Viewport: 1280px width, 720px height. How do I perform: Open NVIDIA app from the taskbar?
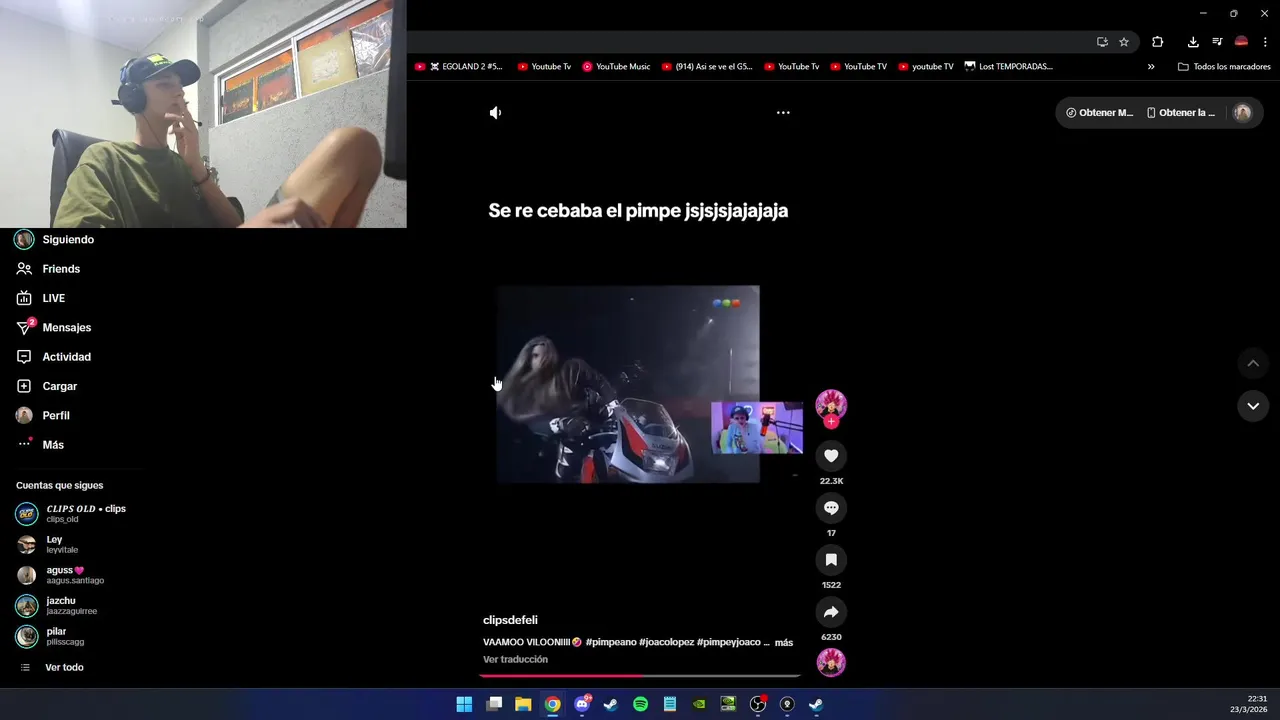699,704
